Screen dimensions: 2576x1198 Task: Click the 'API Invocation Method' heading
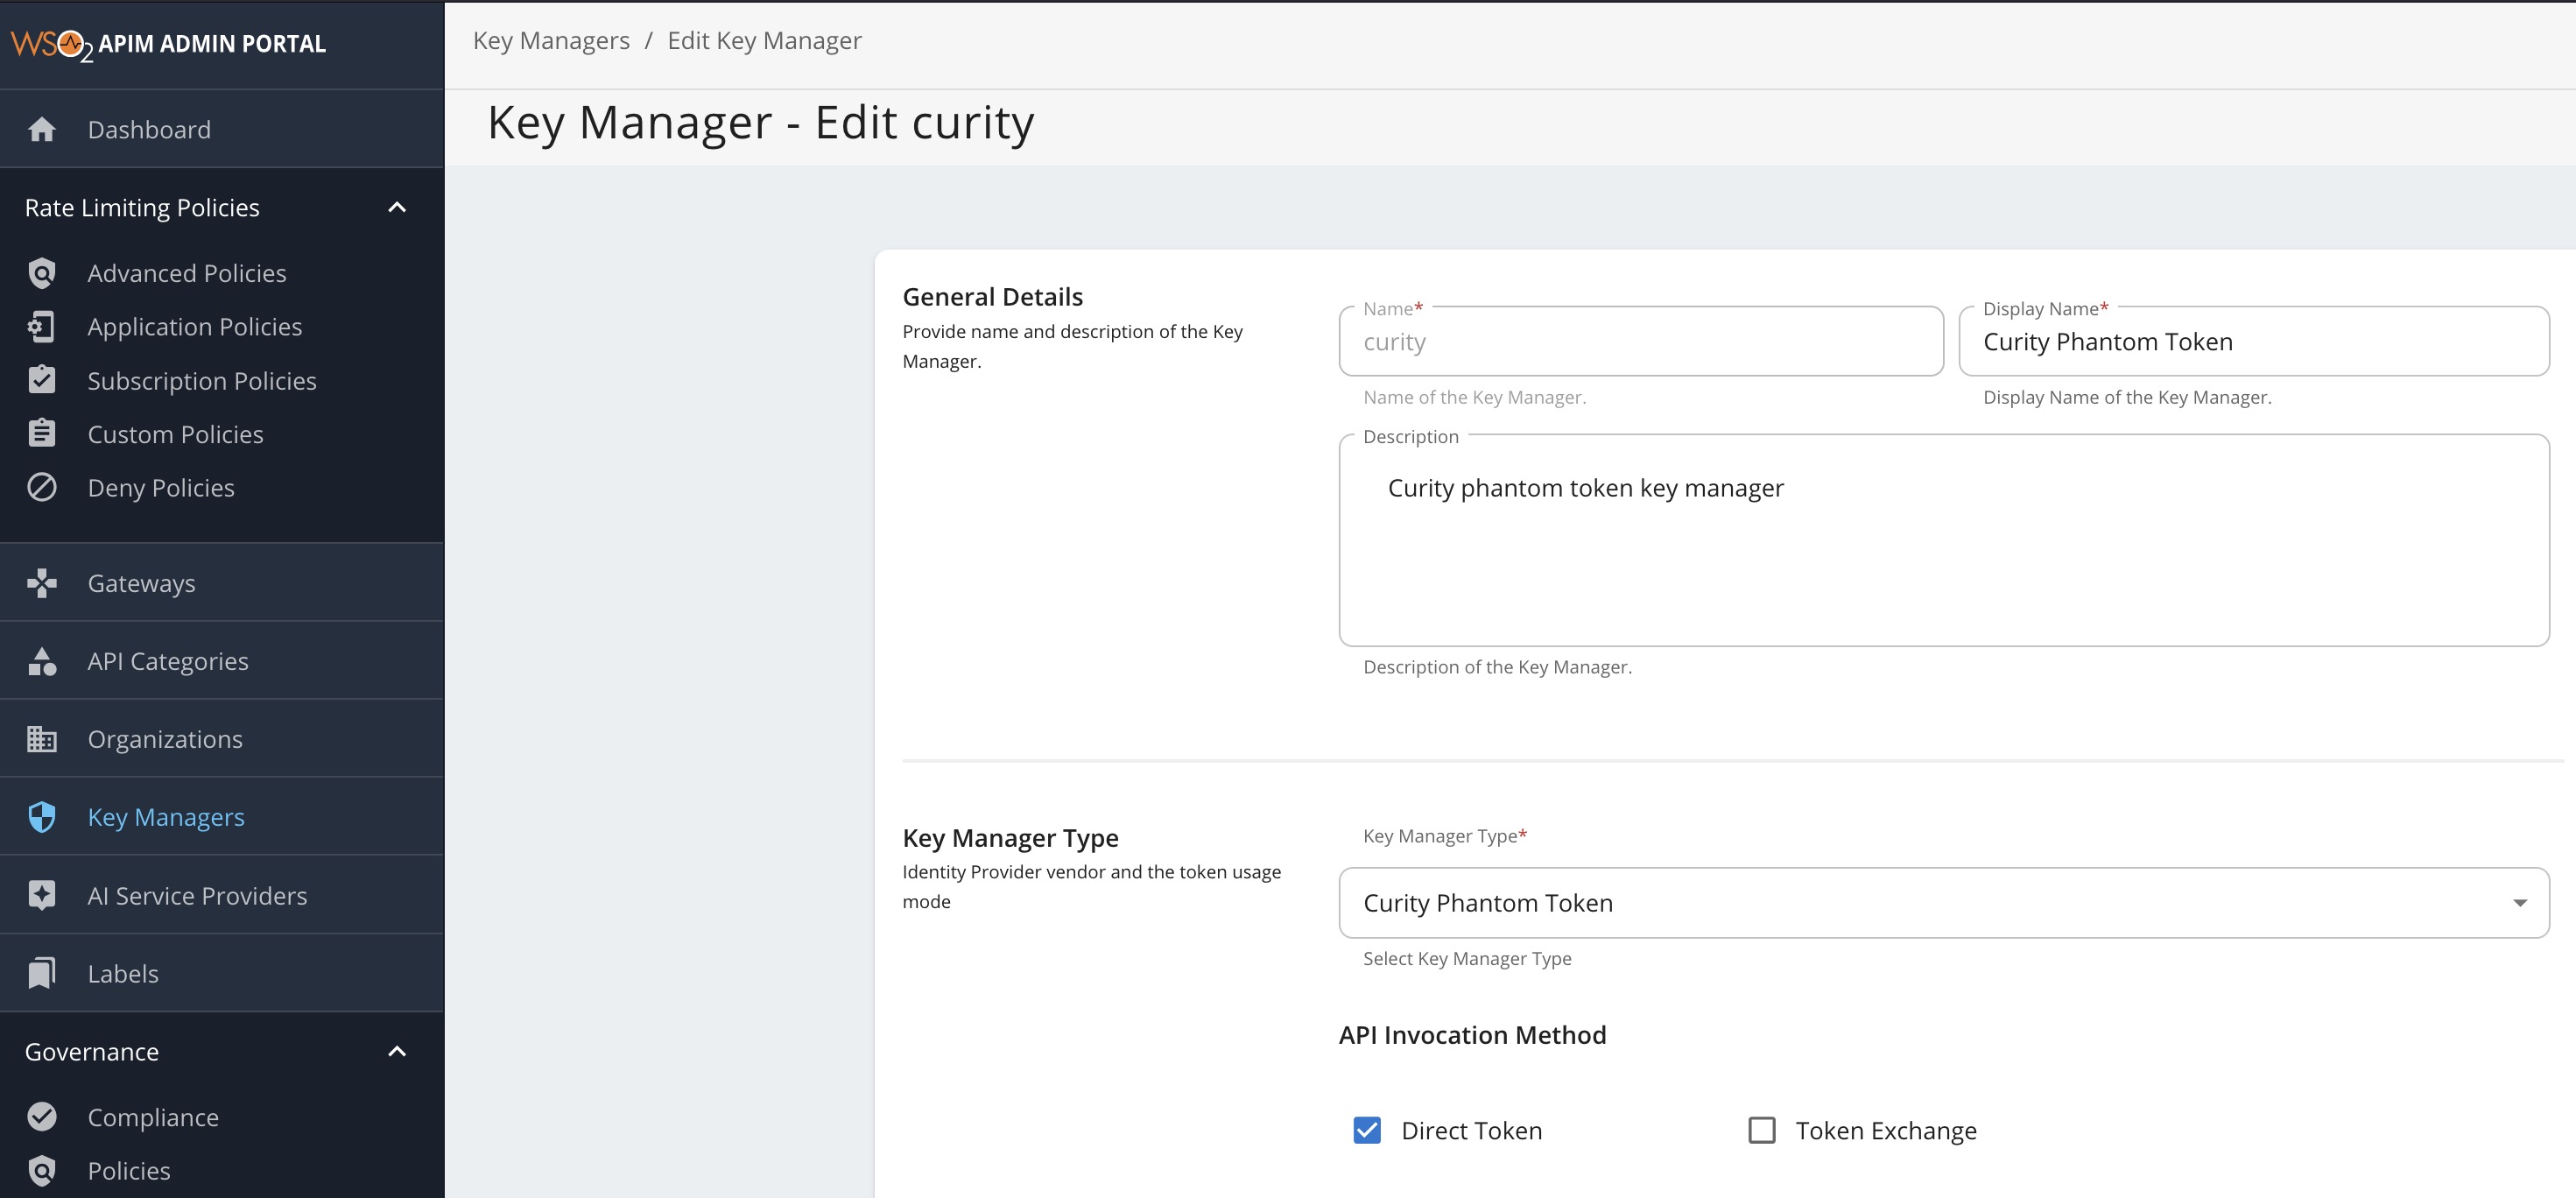coord(1472,1035)
